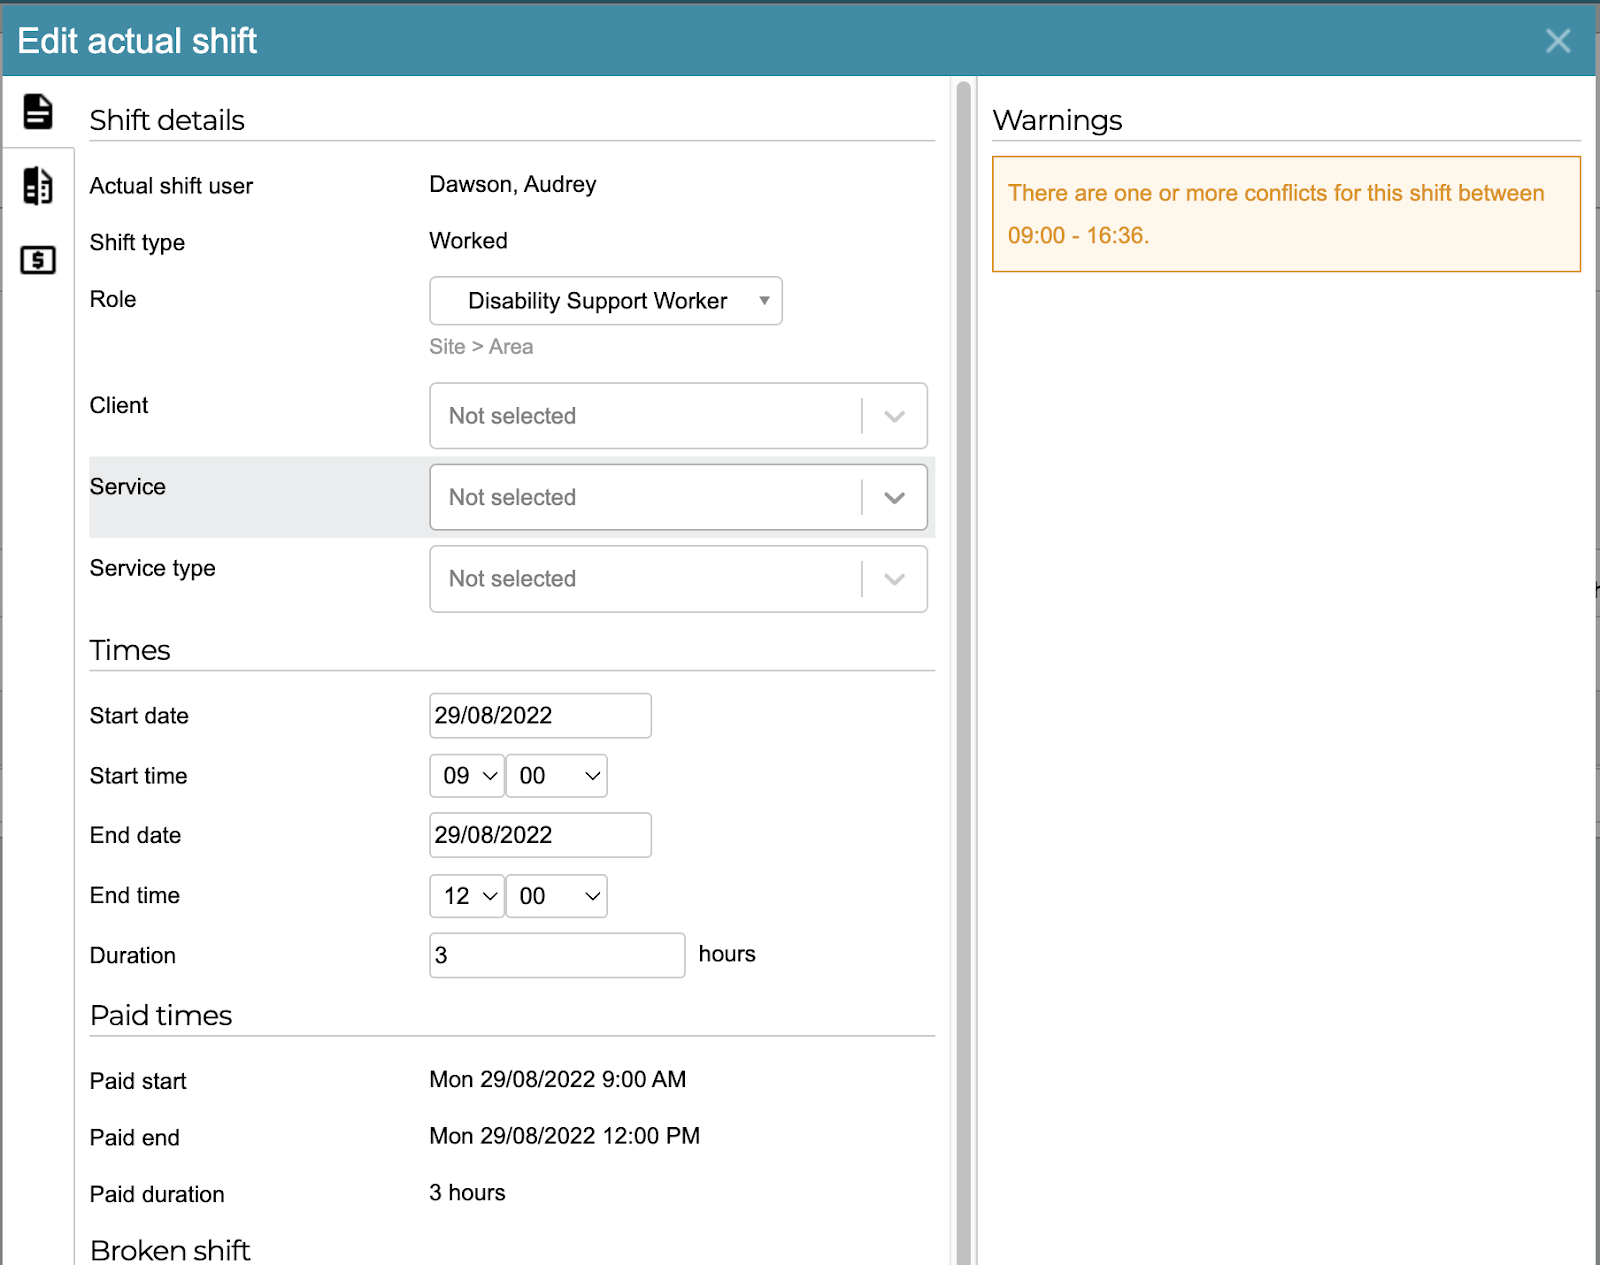Click the 'Paid times' section heading
This screenshot has width=1600, height=1265.
click(x=161, y=1015)
